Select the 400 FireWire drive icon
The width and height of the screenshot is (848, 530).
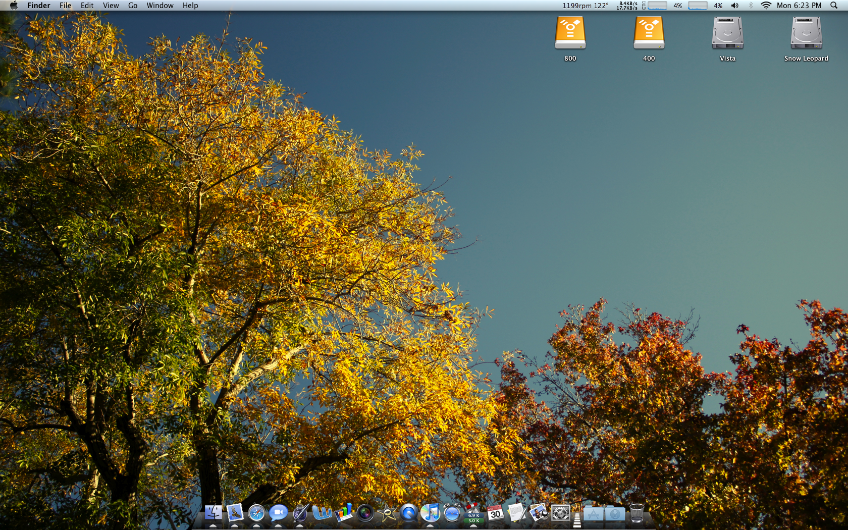[x=649, y=34]
